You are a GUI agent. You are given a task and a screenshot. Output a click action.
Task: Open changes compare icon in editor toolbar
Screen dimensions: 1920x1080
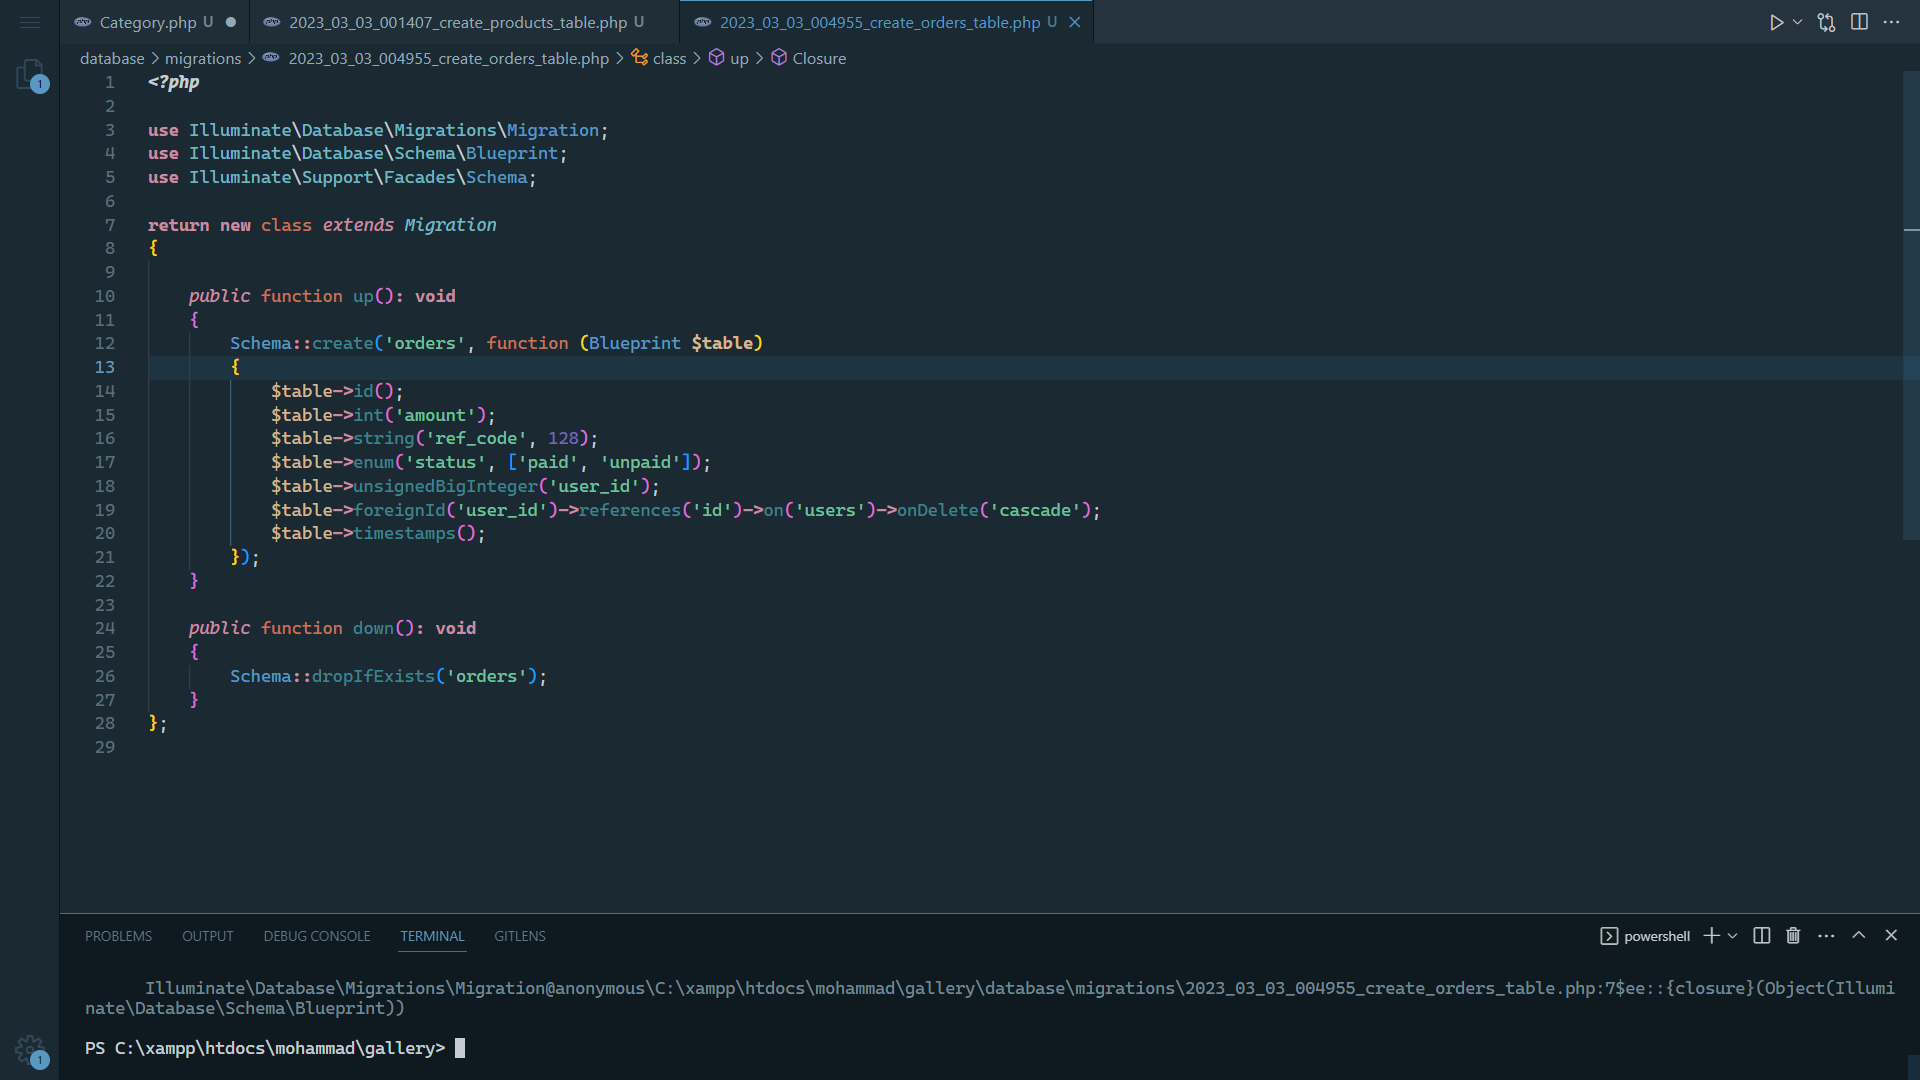click(1827, 22)
